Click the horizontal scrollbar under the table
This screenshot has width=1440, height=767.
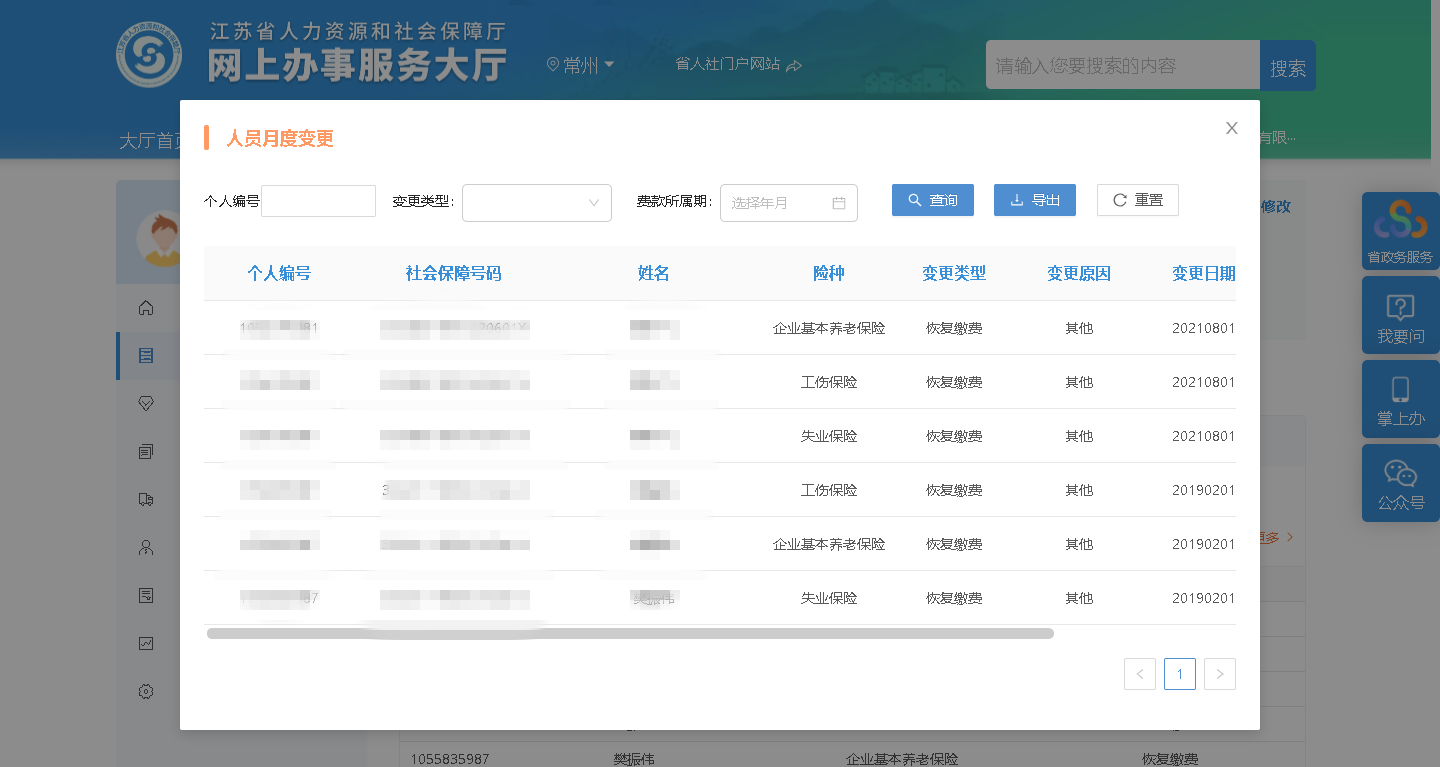click(x=630, y=633)
